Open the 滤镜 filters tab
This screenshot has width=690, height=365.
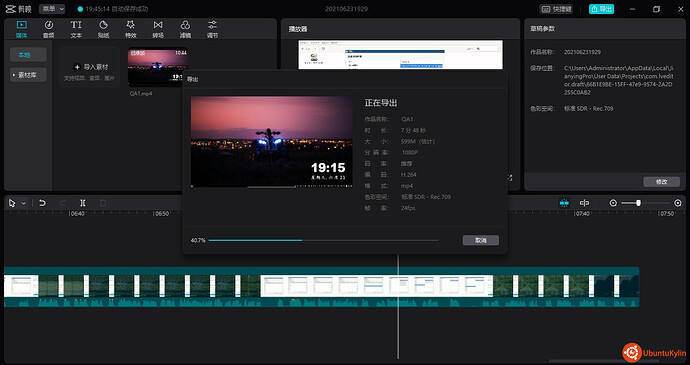(x=185, y=29)
